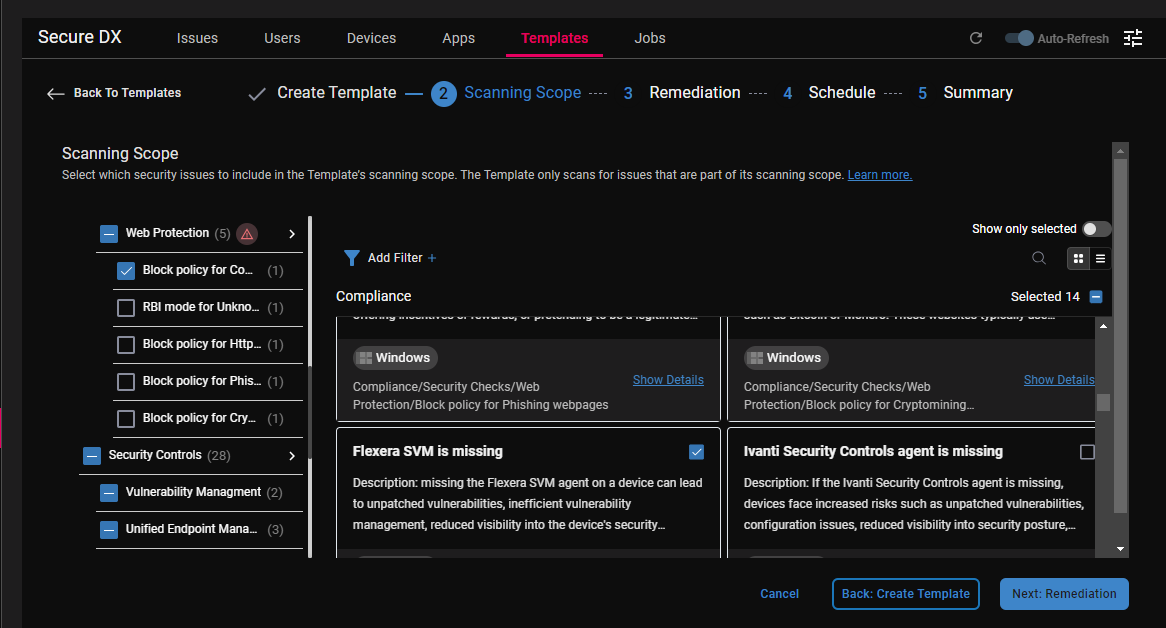1166x628 pixels.
Task: Open the Devices tab
Action: pyautogui.click(x=371, y=38)
